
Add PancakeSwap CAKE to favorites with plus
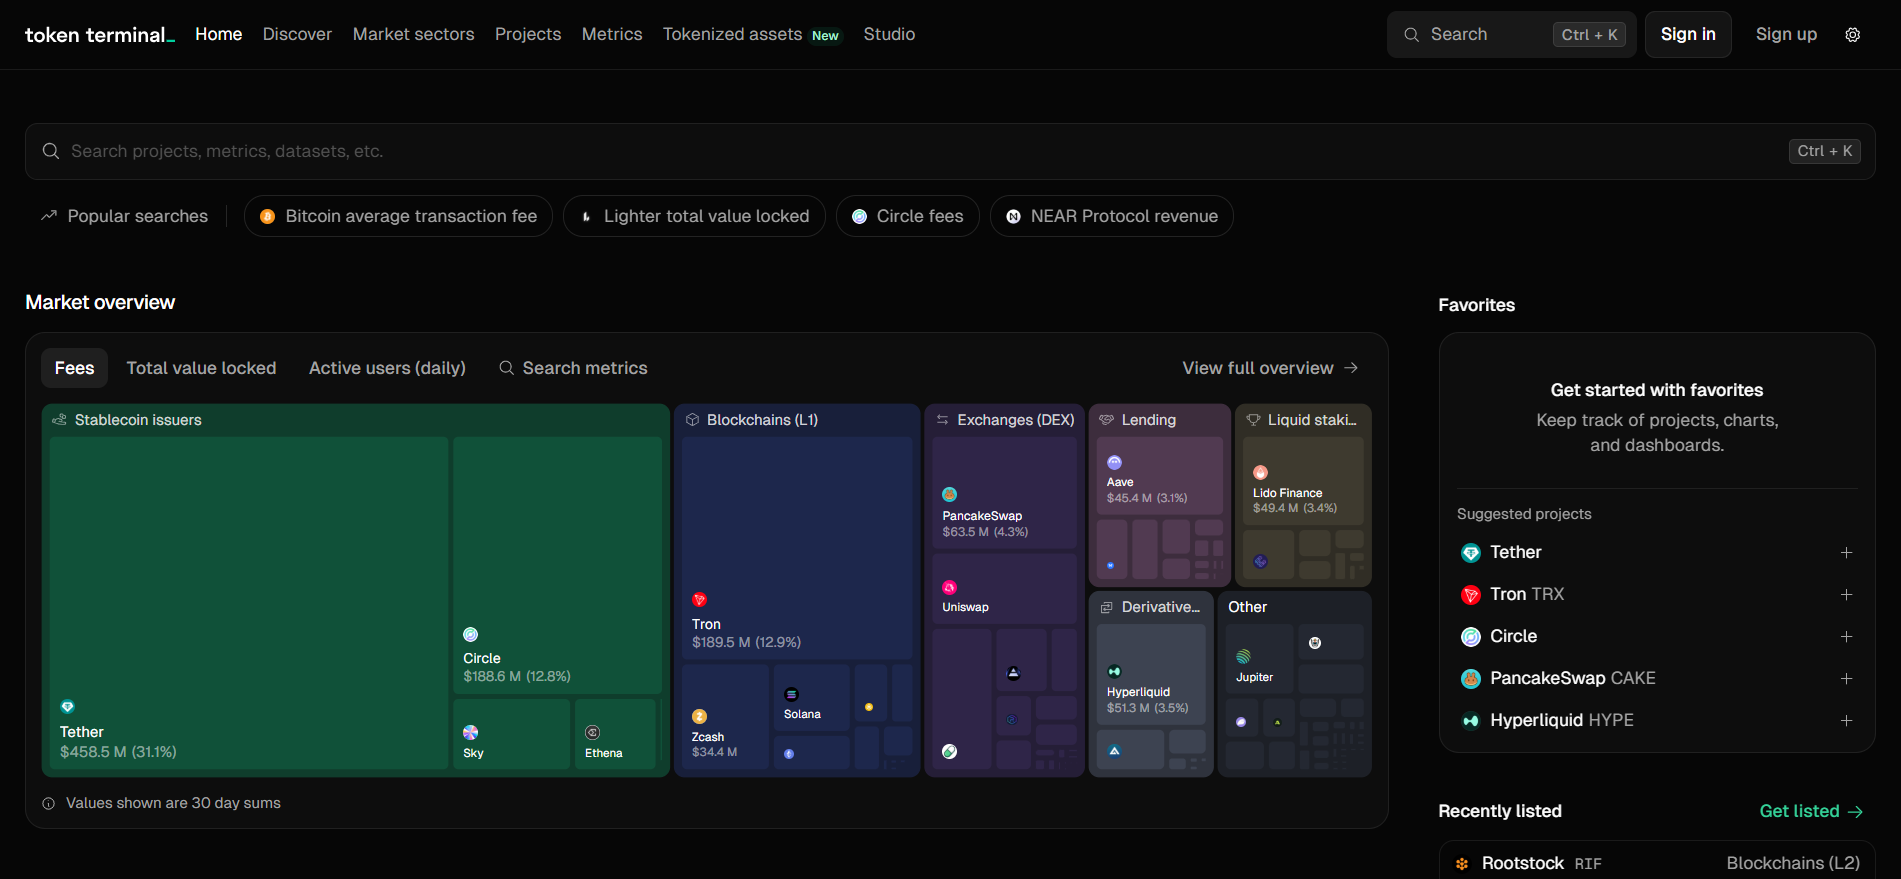pos(1846,679)
